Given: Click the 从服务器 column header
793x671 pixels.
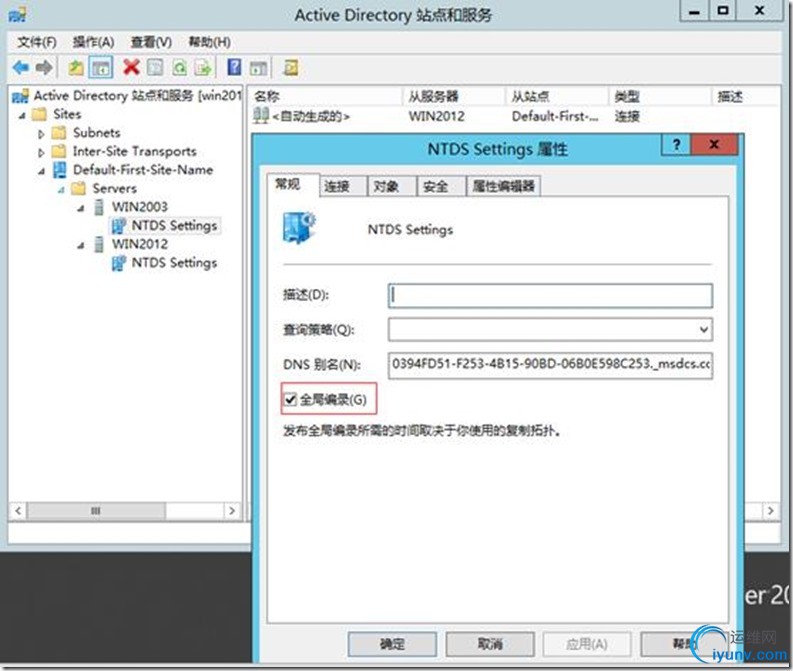Looking at the screenshot, I should [x=454, y=96].
